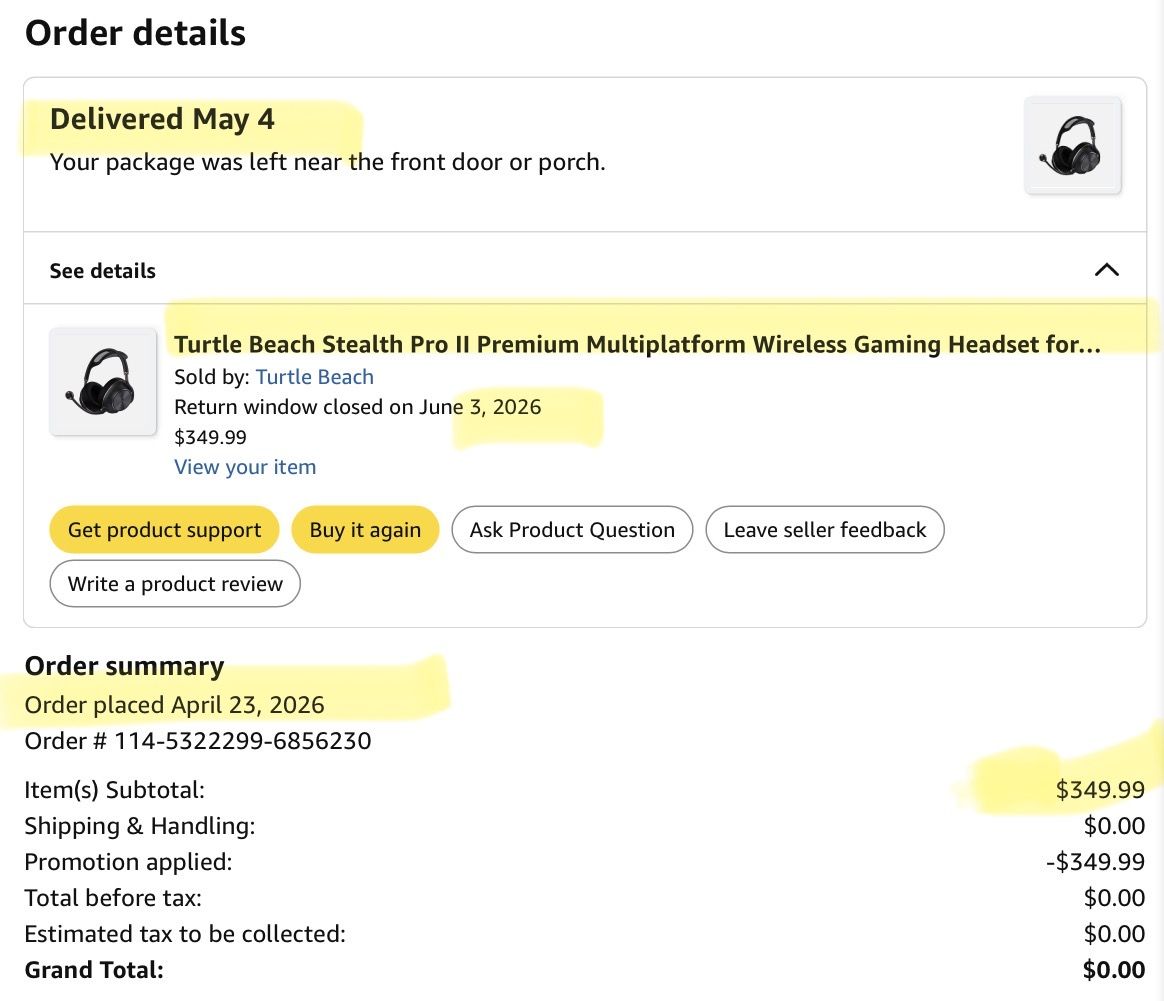Open Write a product review

click(175, 584)
